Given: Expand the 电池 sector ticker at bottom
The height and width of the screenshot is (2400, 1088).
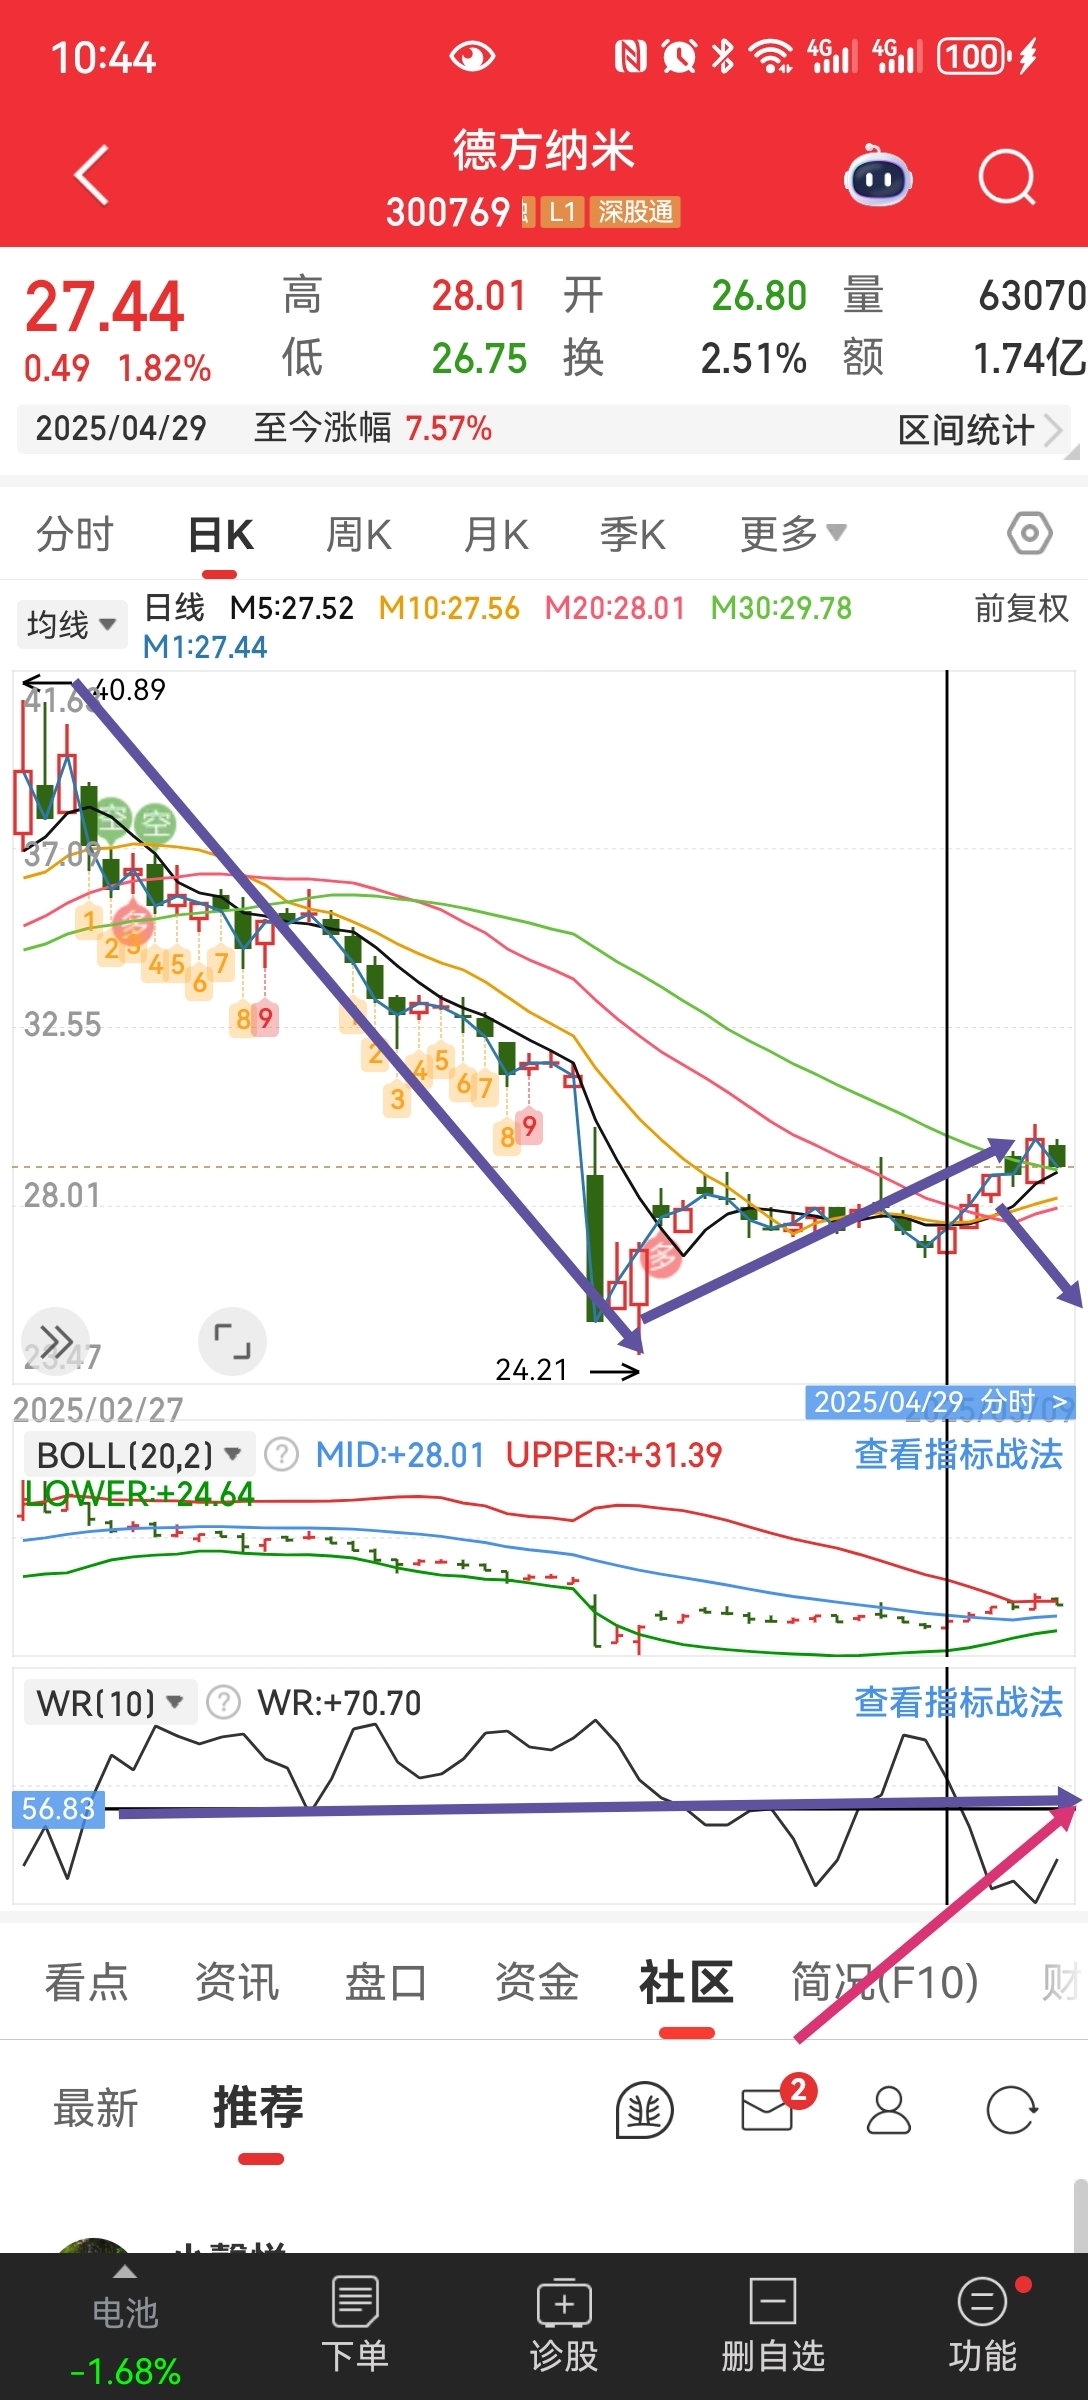Looking at the screenshot, I should tap(125, 2325).
